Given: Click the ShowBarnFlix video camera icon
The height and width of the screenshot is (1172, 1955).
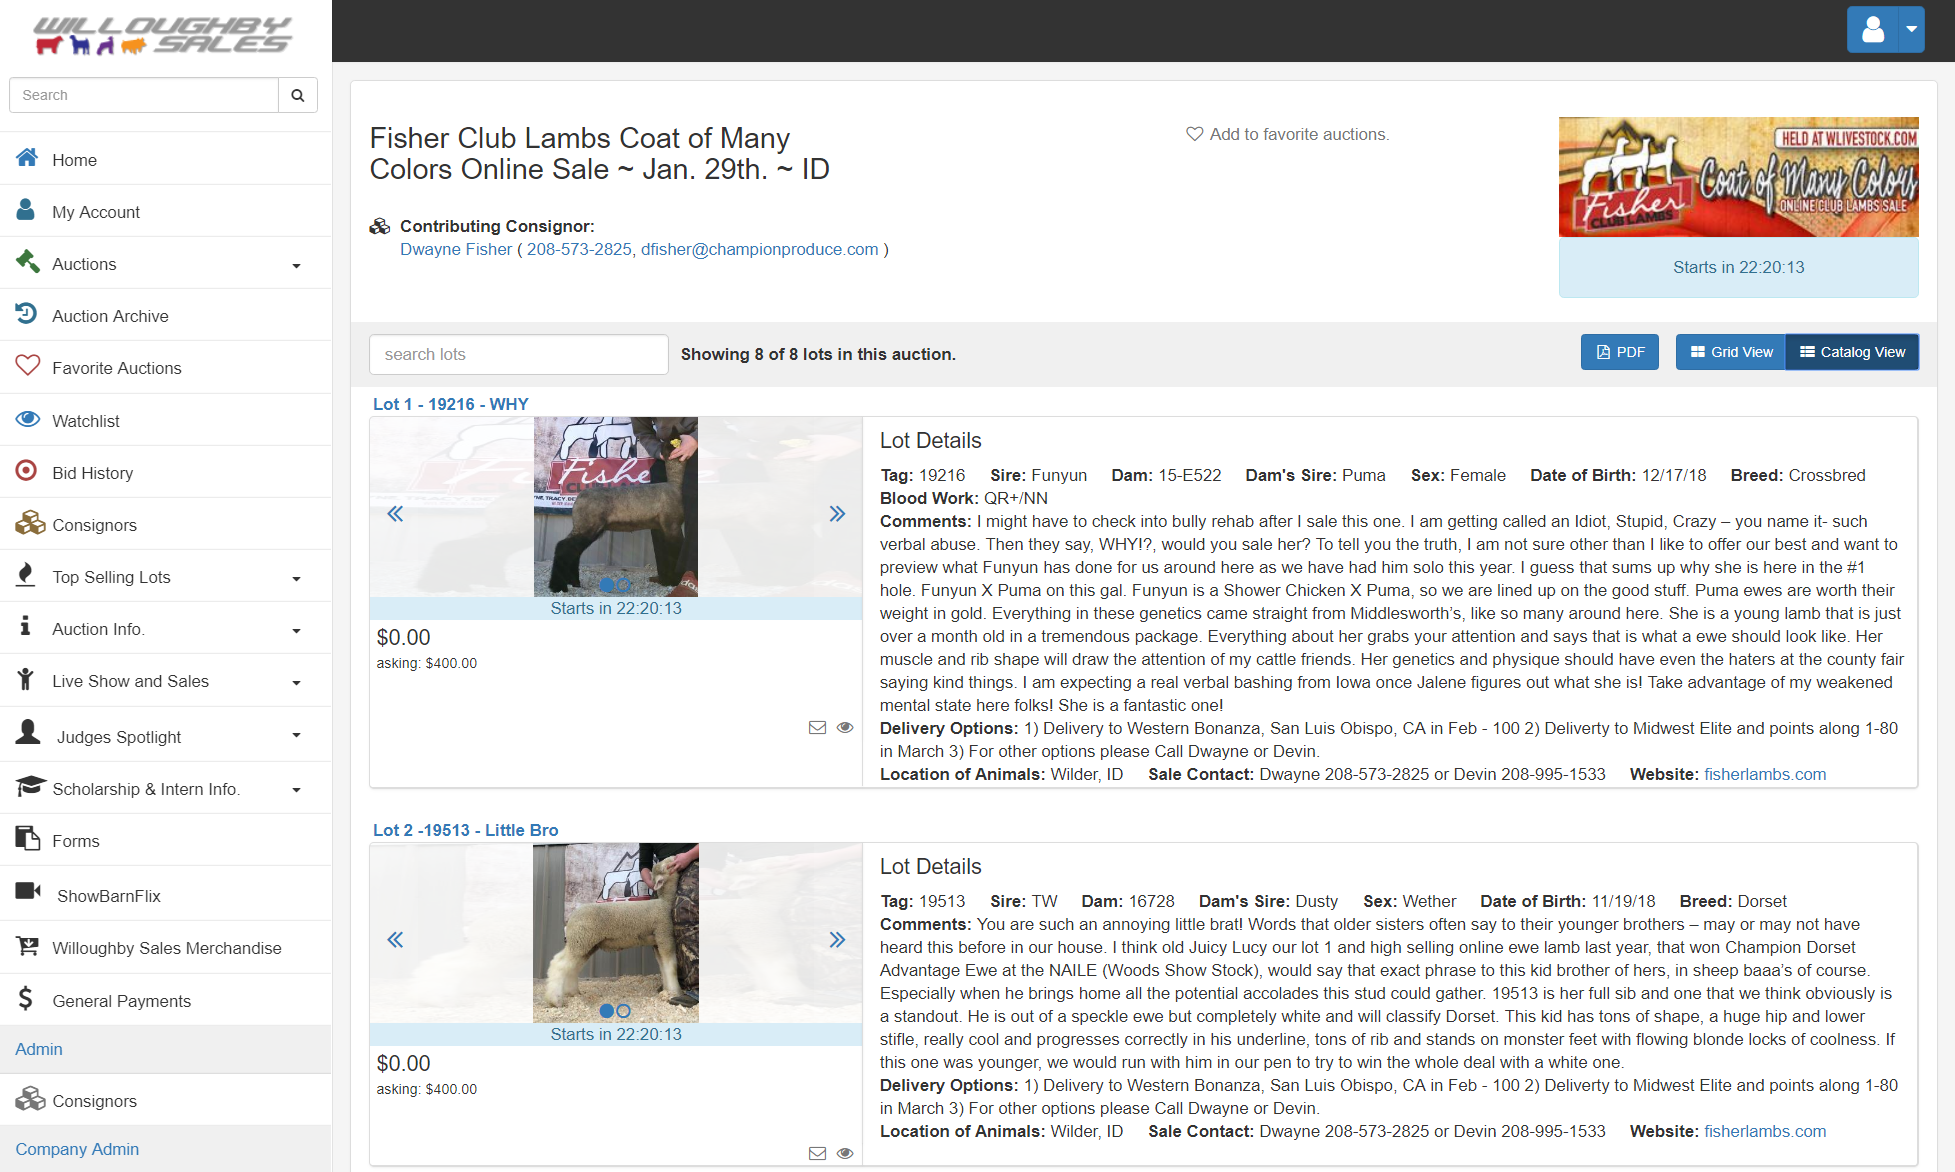Looking at the screenshot, I should (28, 891).
